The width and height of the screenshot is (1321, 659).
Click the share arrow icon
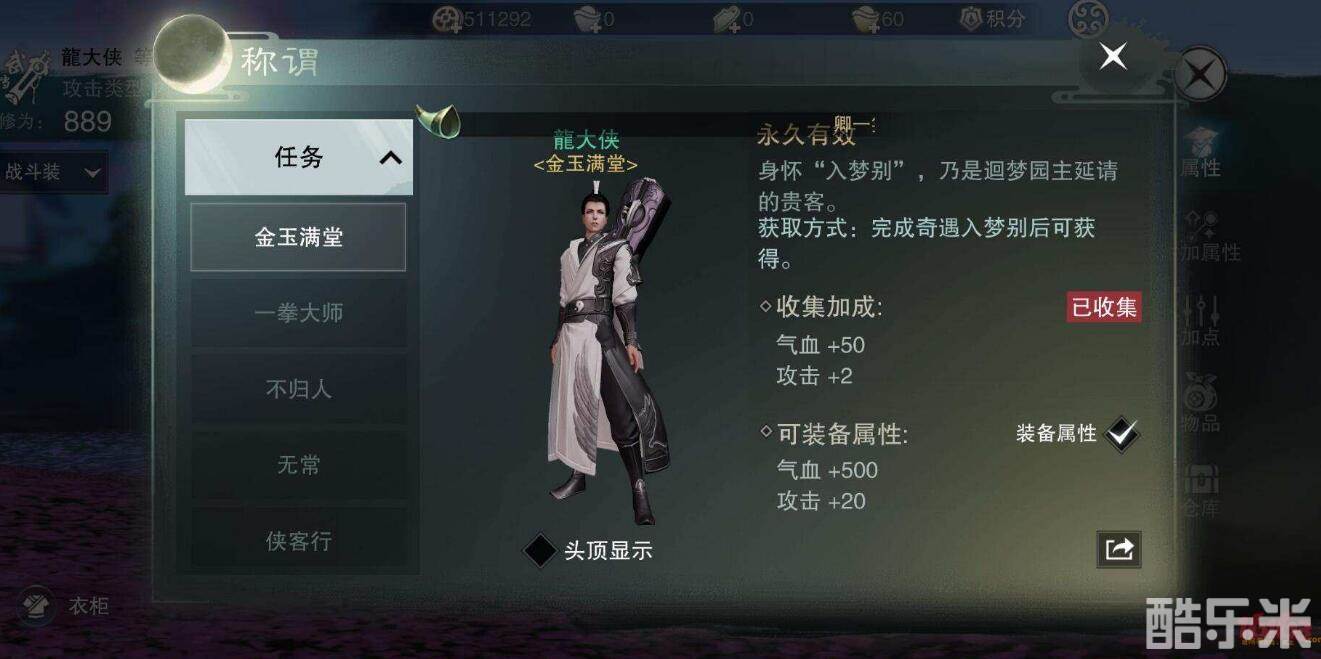pyautogui.click(x=1119, y=549)
